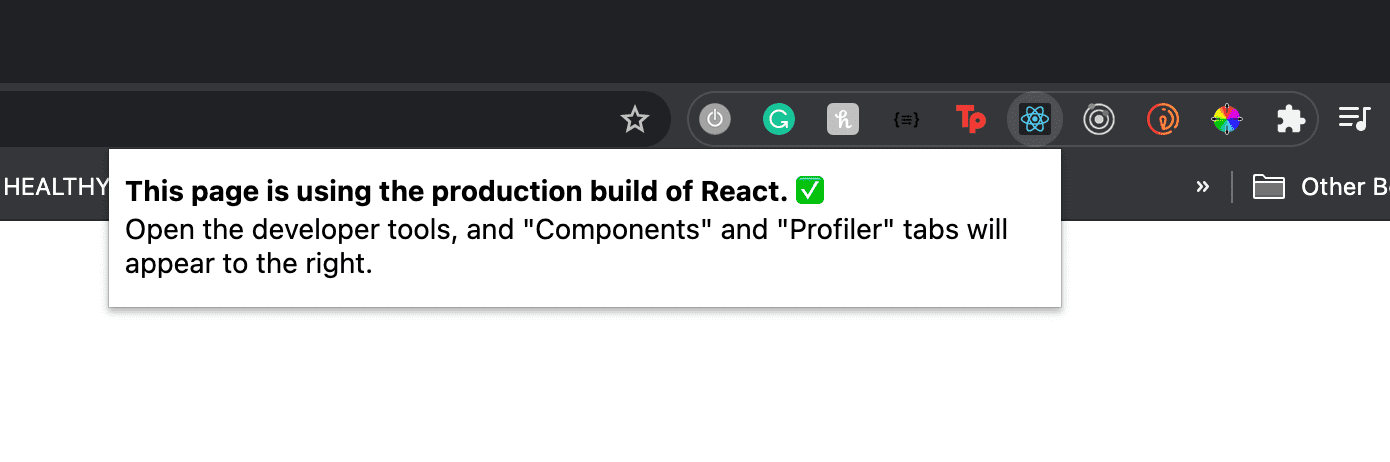Click the orange spiral extension icon

1163,120
